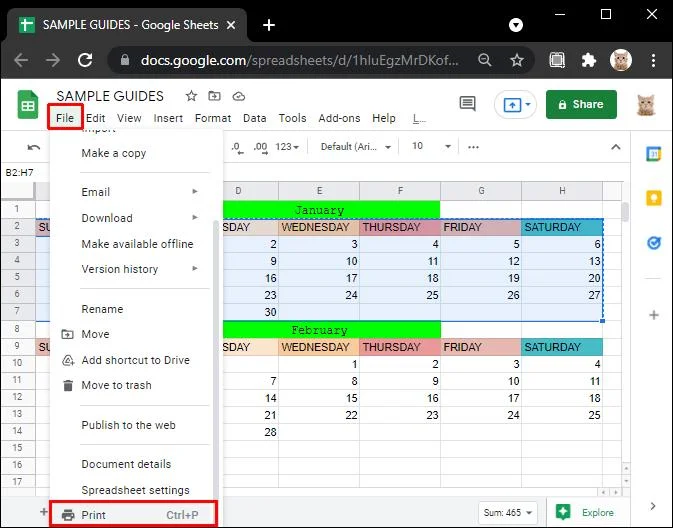
Task: Open the Tools menu
Action: coord(292,118)
